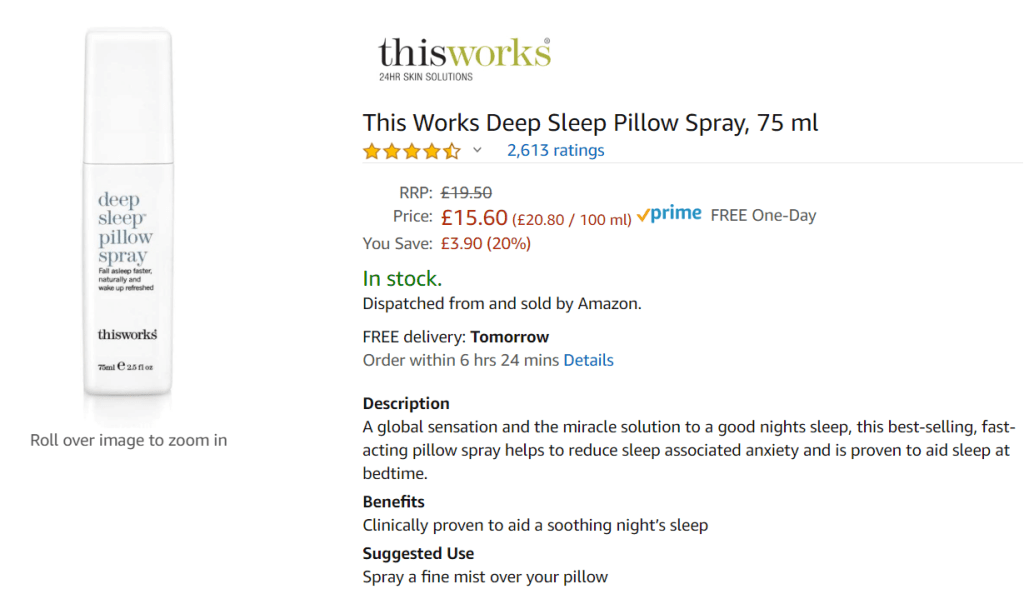
Task: Expand the star rating breakdown chevron
Action: pos(475,151)
